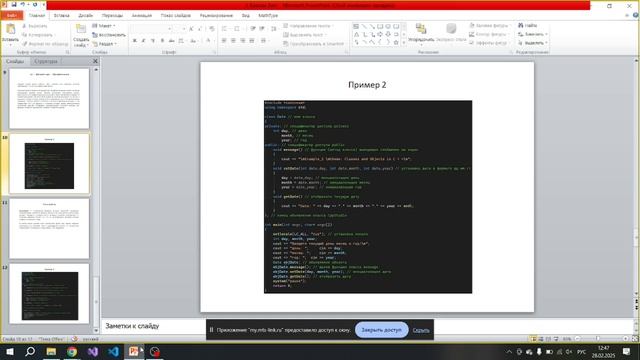Click Создать слайд icon
640x360 pixels.
point(81,29)
